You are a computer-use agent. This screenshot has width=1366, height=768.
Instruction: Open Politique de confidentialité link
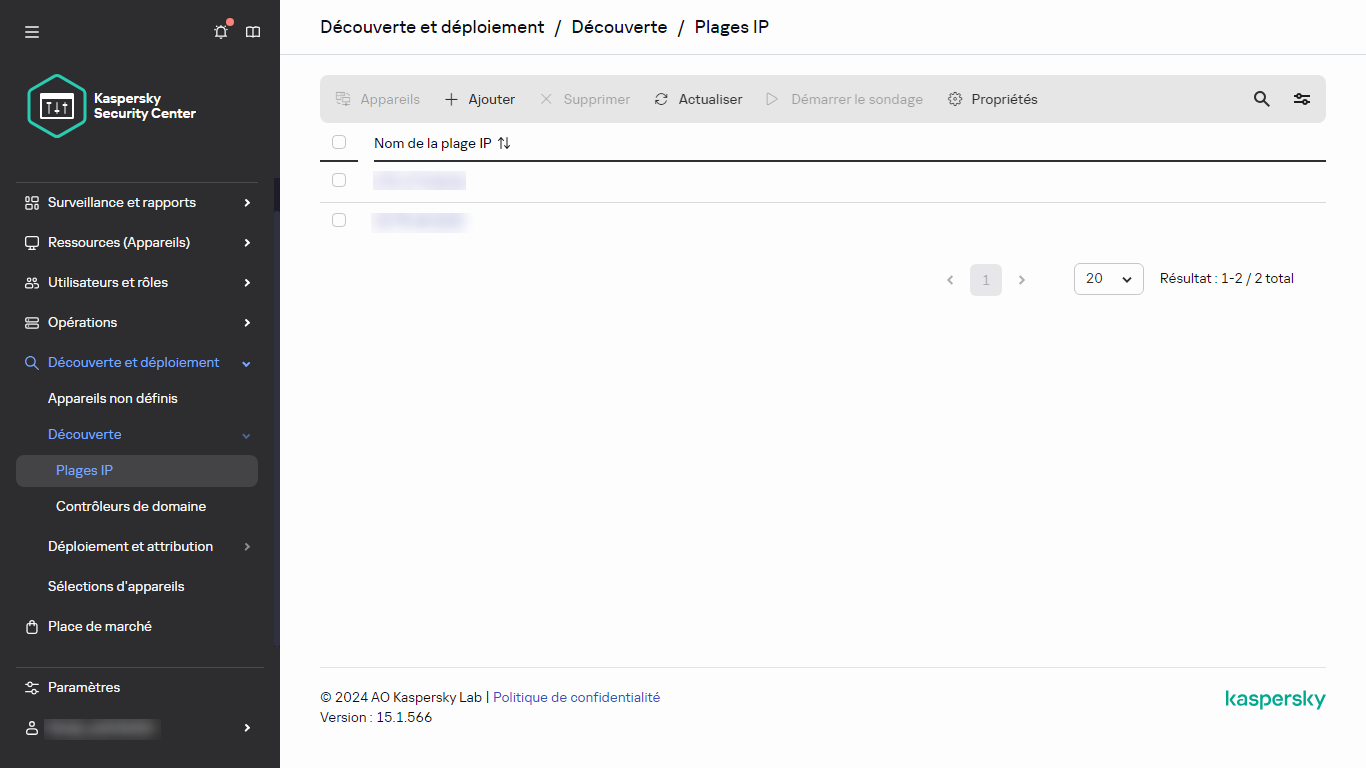pos(576,697)
